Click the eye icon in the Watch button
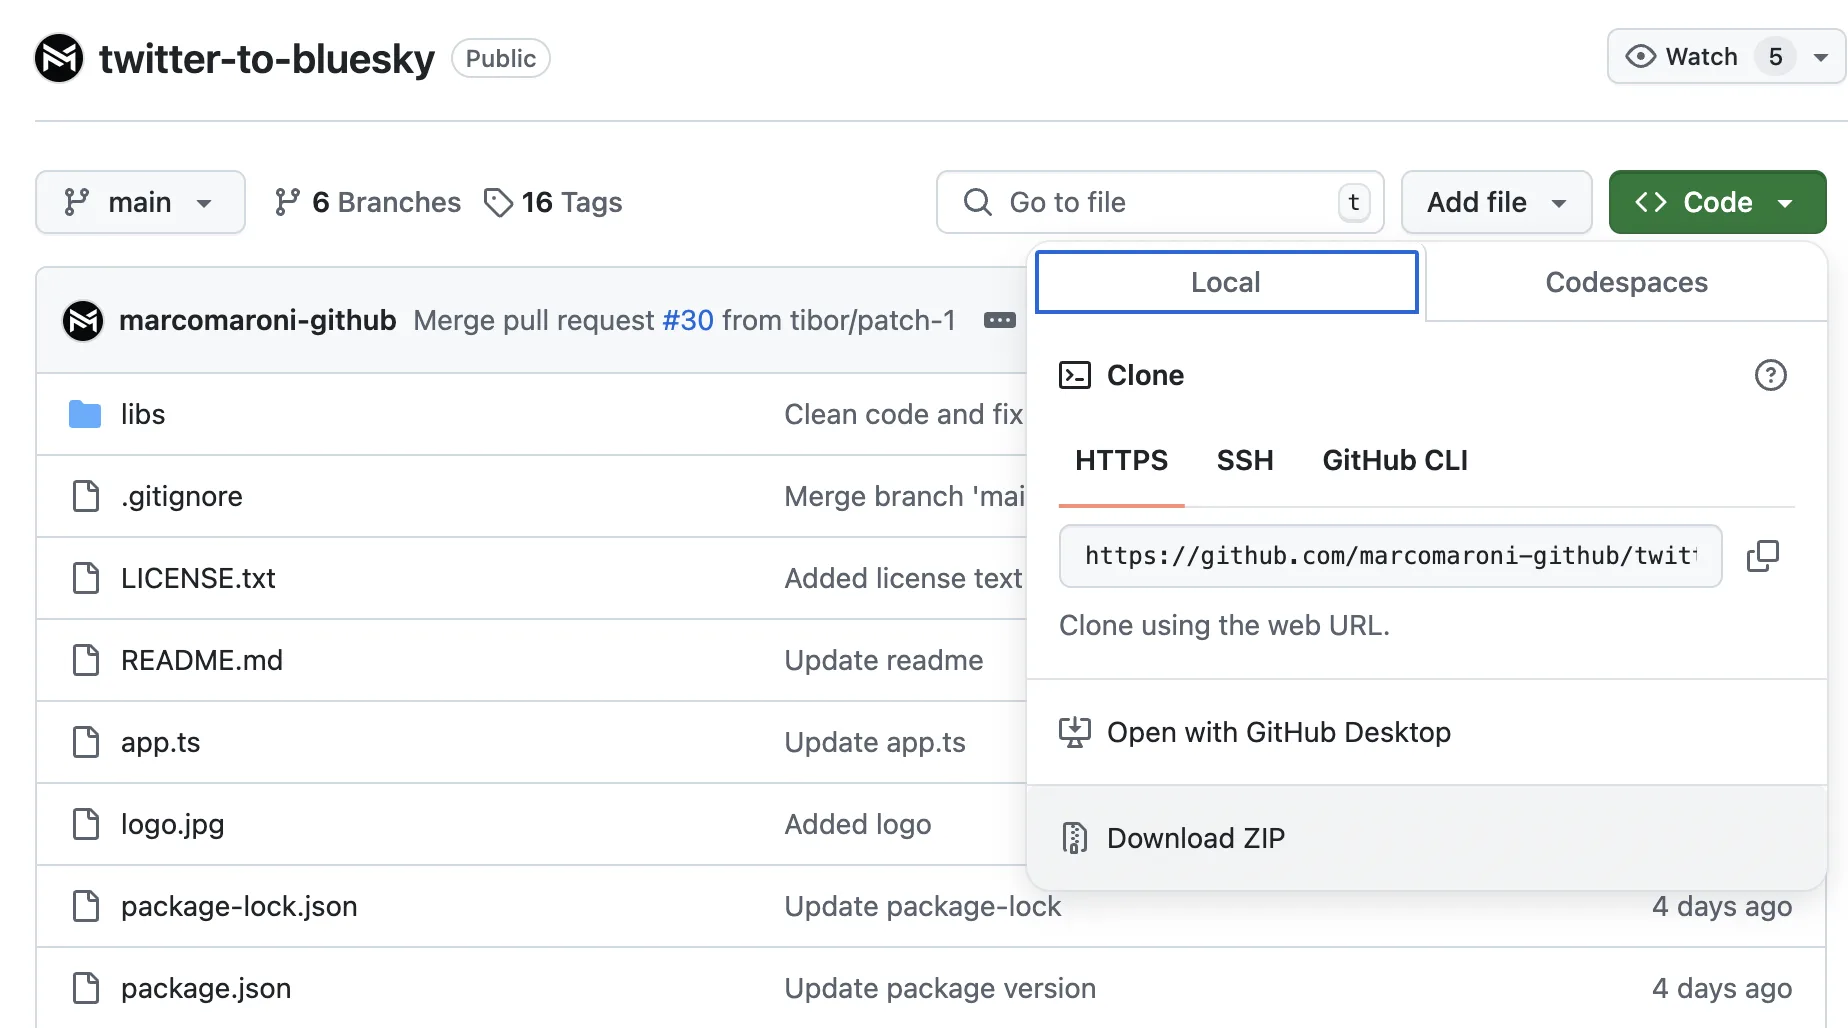1848x1028 pixels. pos(1640,56)
